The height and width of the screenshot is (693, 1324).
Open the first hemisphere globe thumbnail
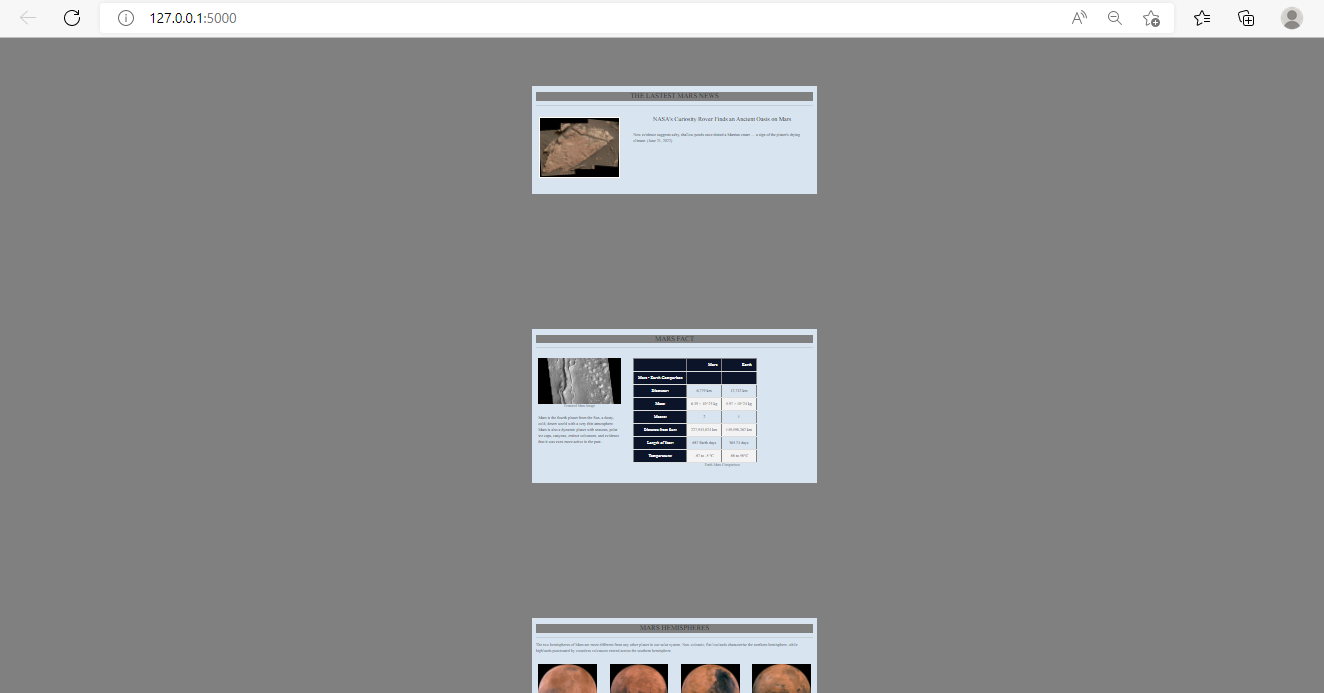[x=567, y=679]
